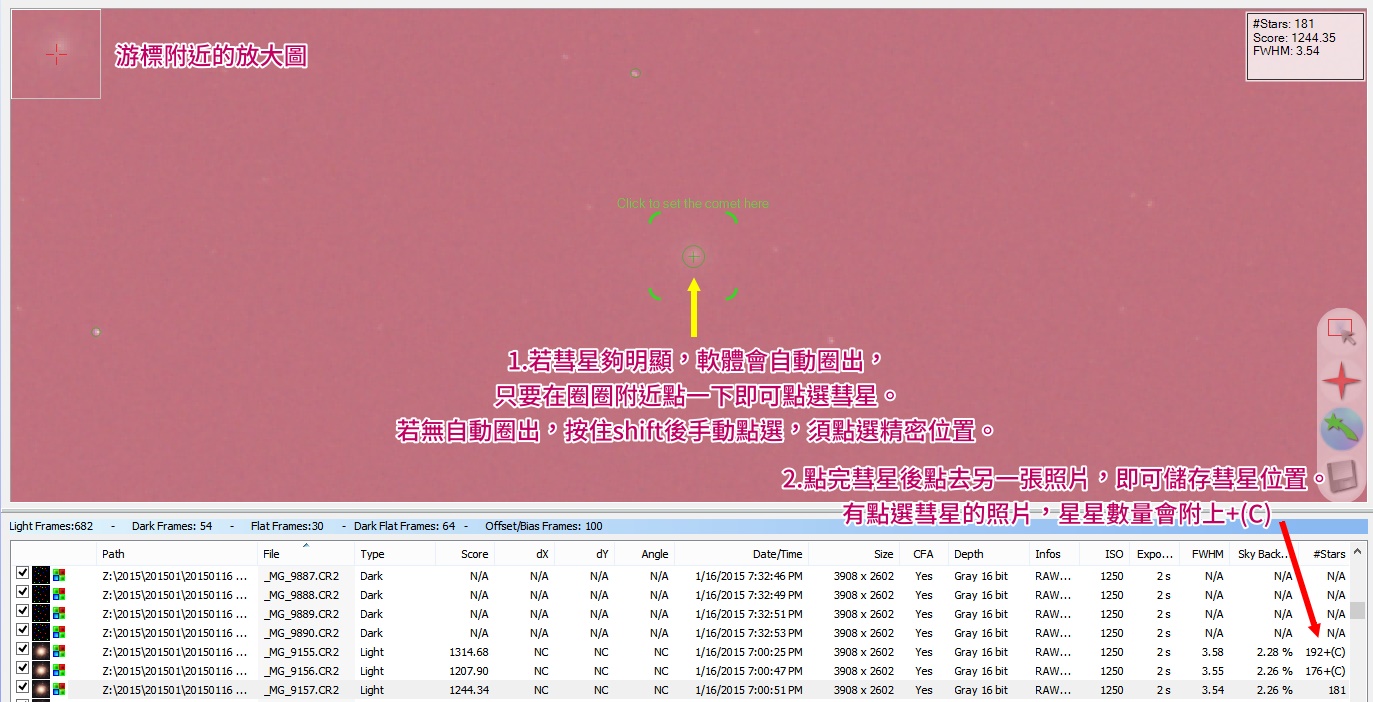Click the RGB color icon for _MG_9156.CR2
The image size is (1373, 702).
pos(60,671)
